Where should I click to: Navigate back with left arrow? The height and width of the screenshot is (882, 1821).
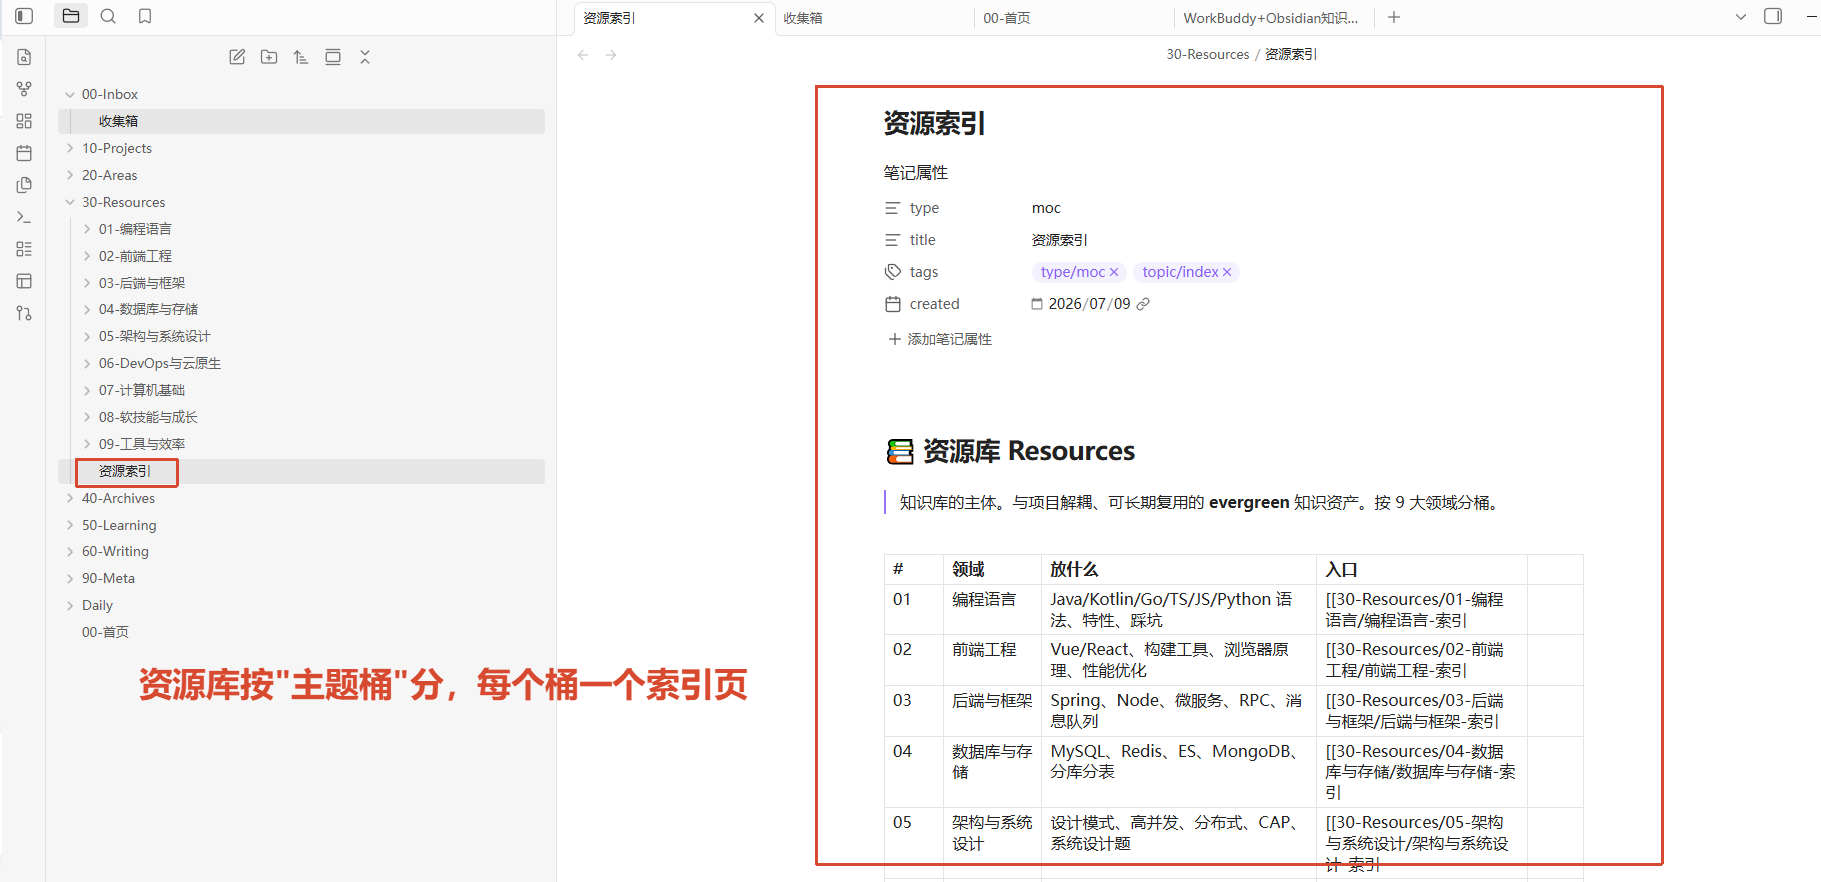point(583,55)
